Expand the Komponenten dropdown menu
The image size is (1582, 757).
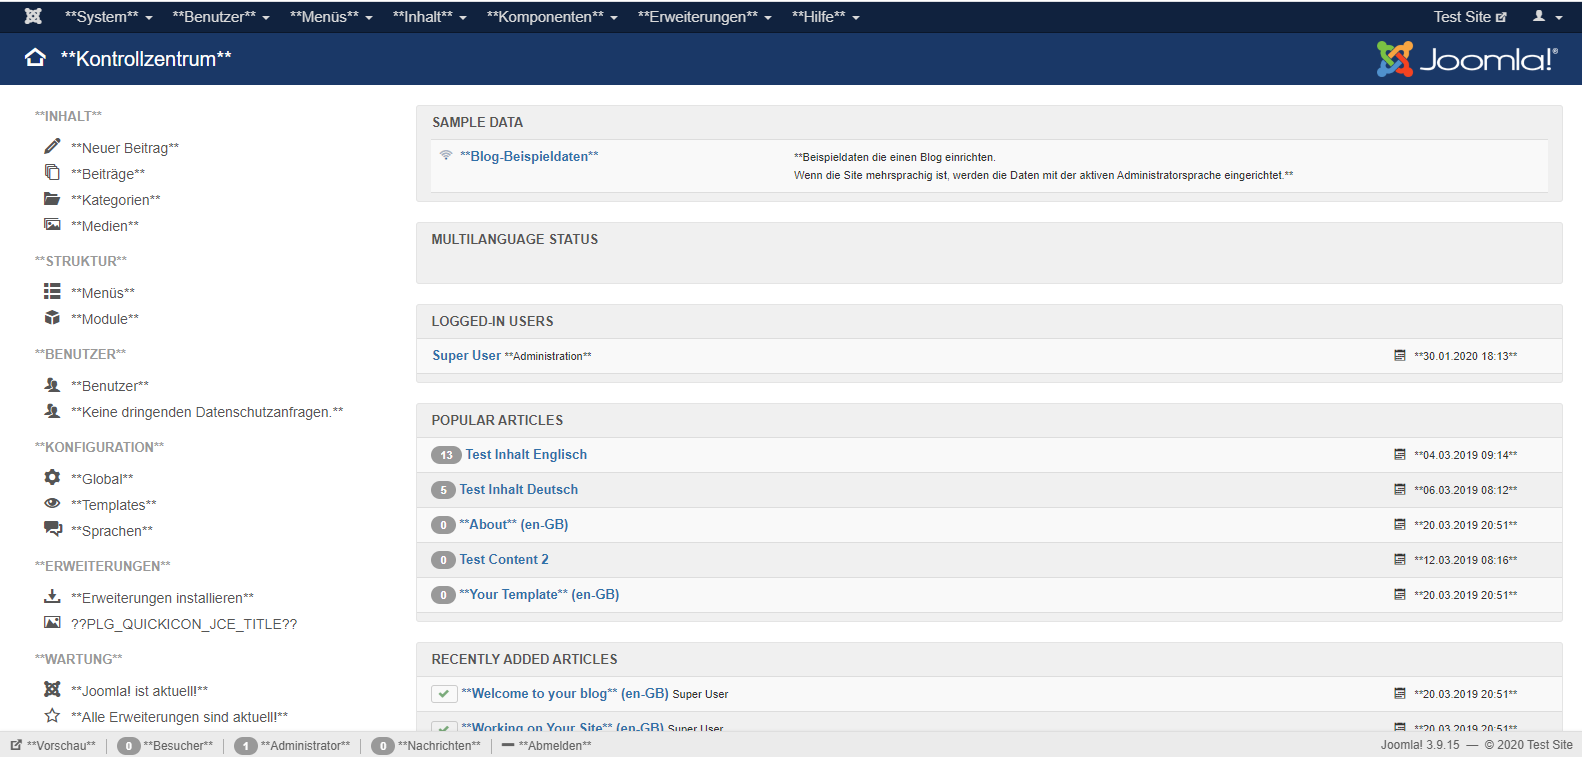click(551, 17)
